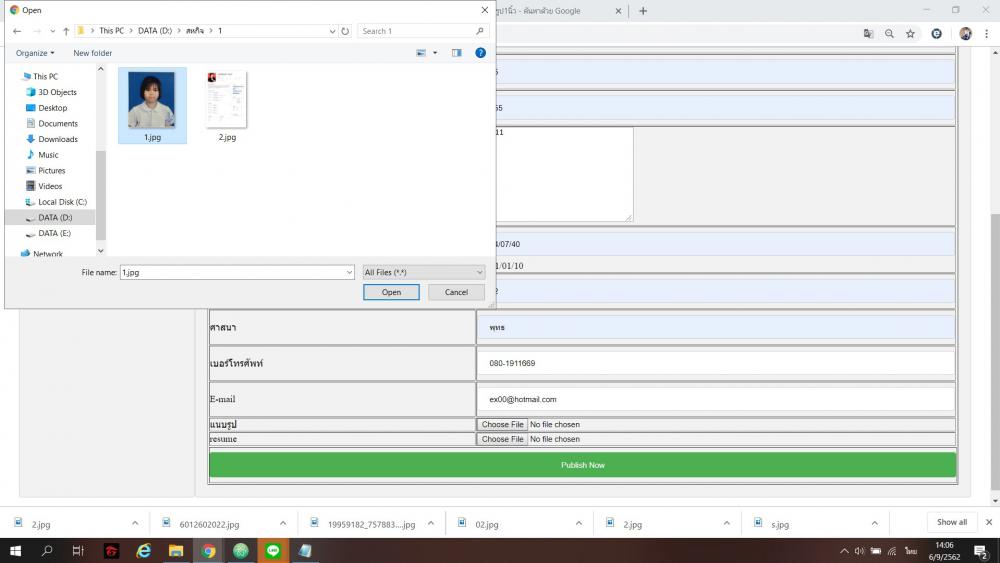Open Internet Explorer from taskbar
This screenshot has width=1000, height=563.
tap(143, 551)
